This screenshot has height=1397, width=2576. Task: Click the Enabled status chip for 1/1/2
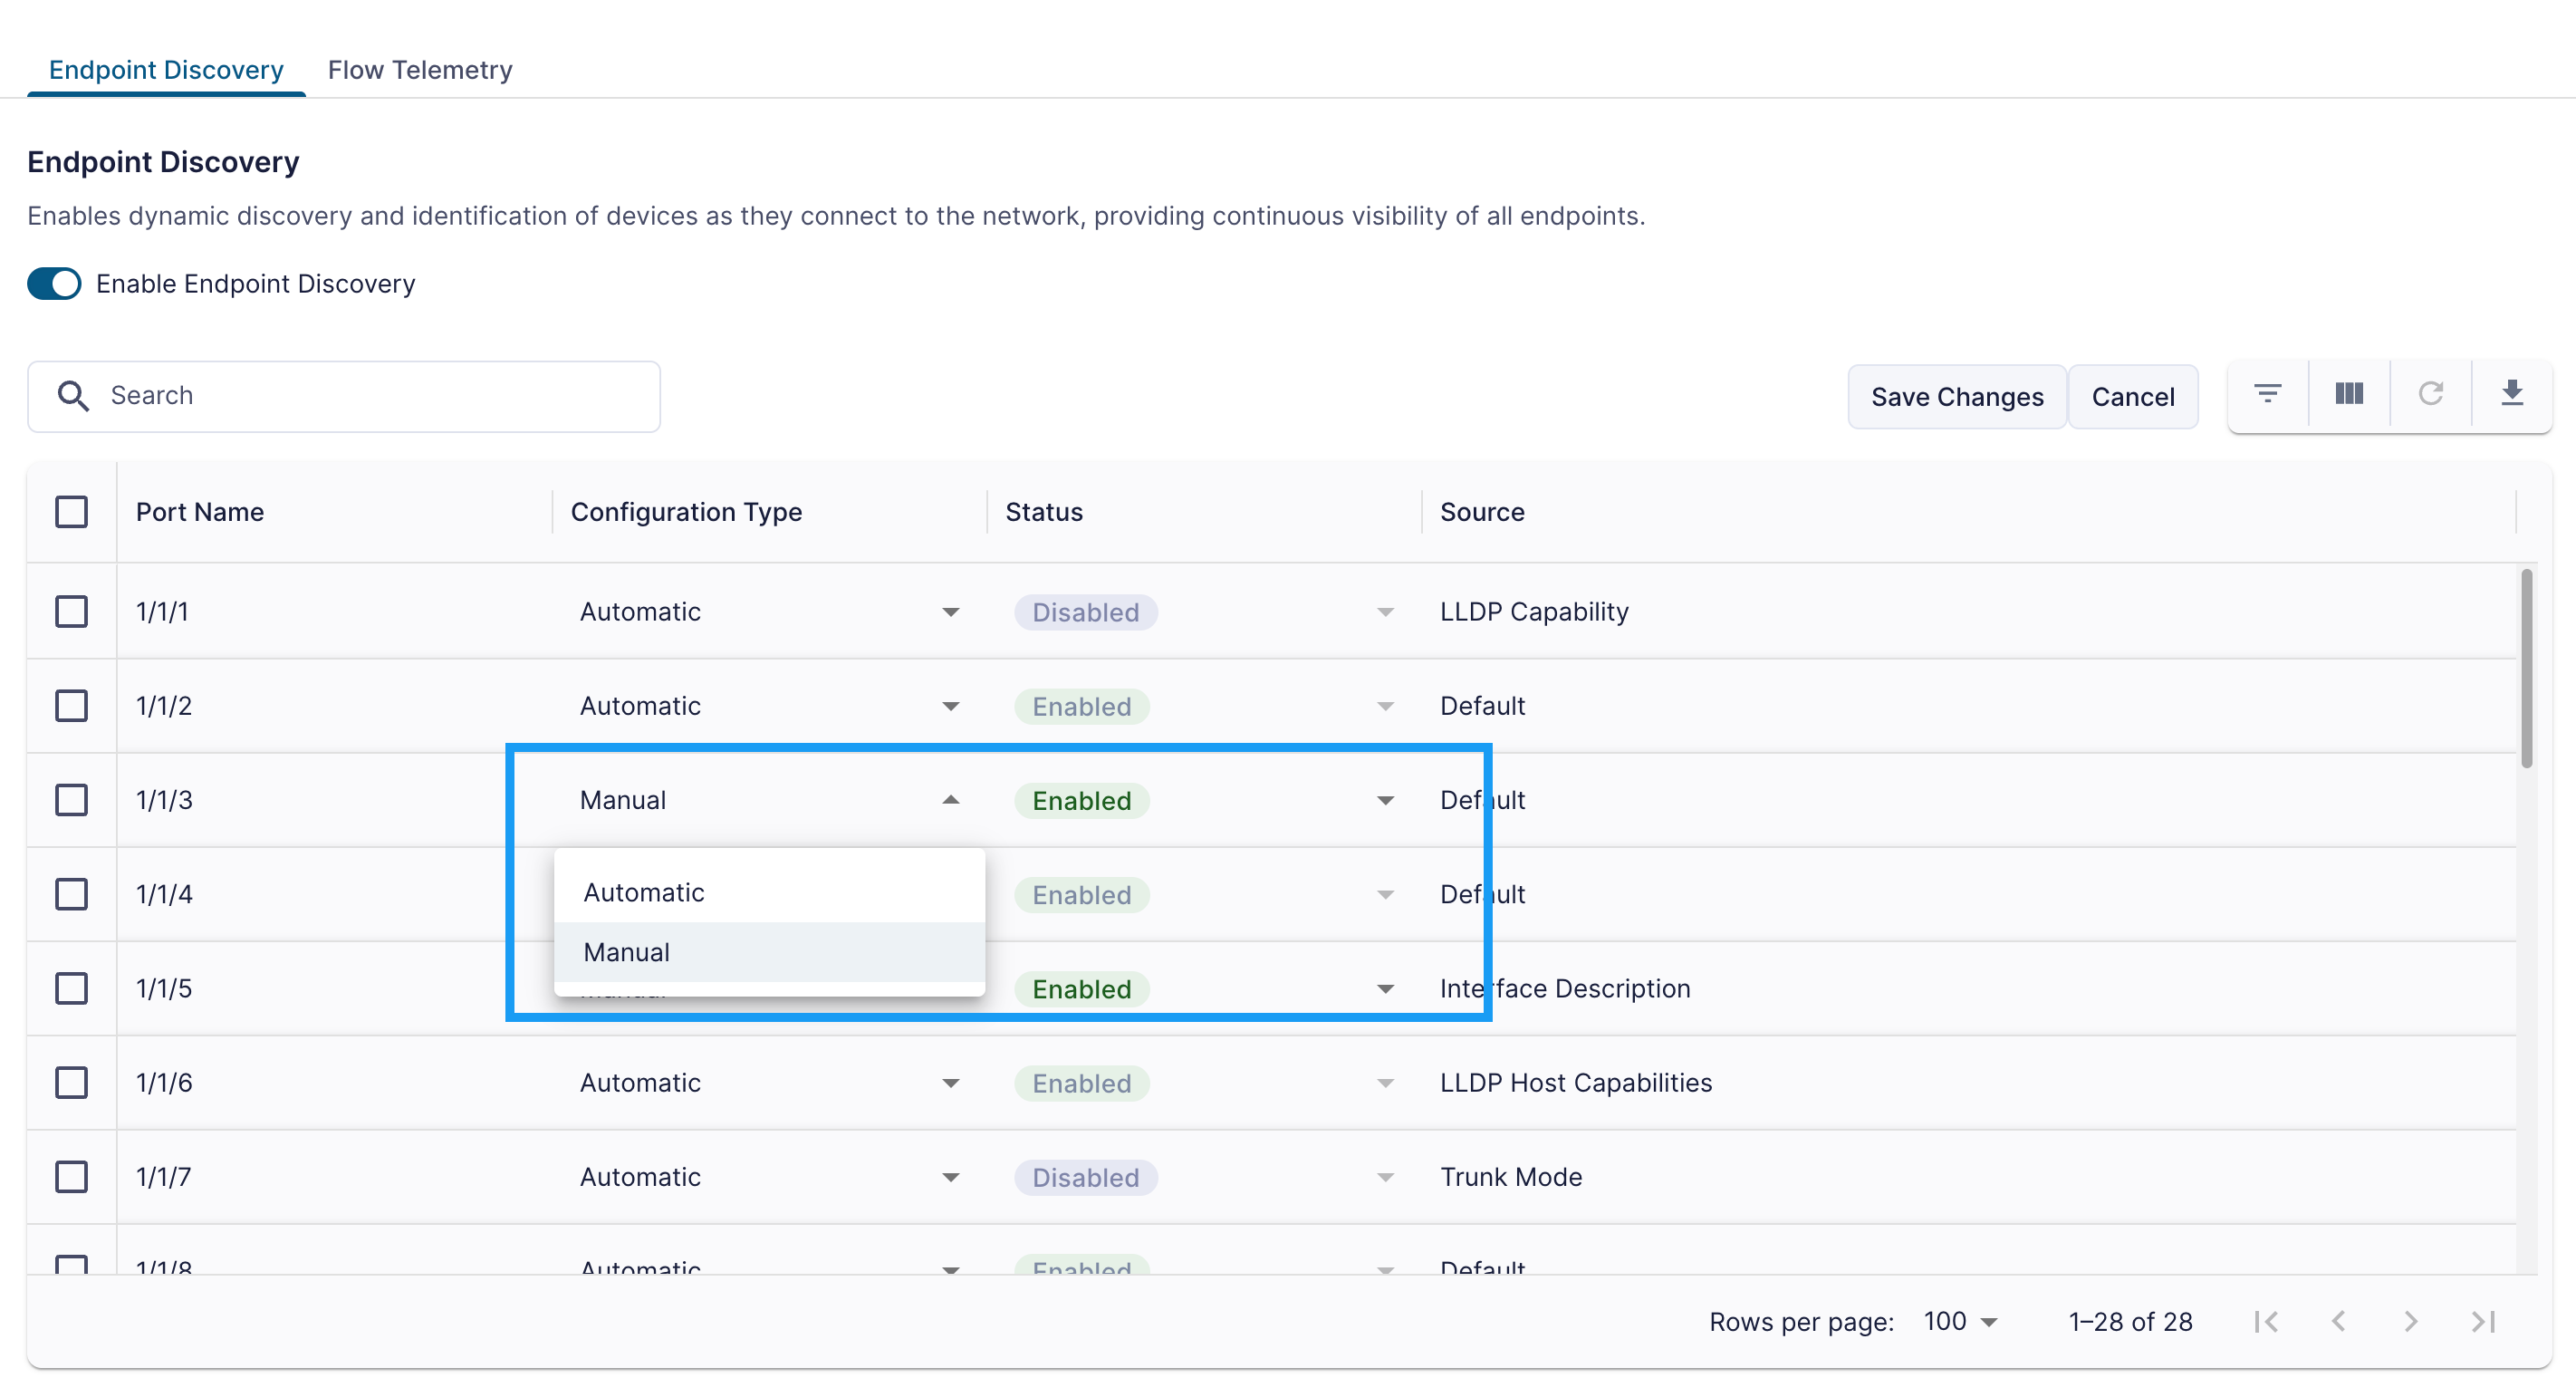[x=1082, y=707]
